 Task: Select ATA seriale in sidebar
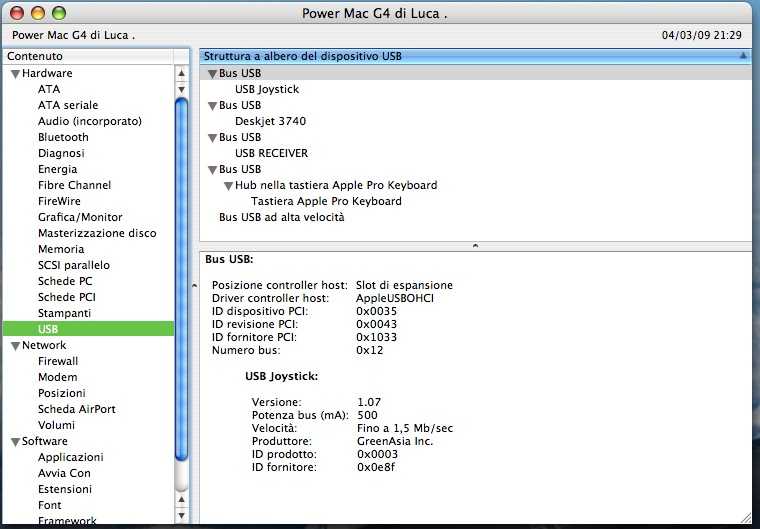pyautogui.click(x=68, y=105)
